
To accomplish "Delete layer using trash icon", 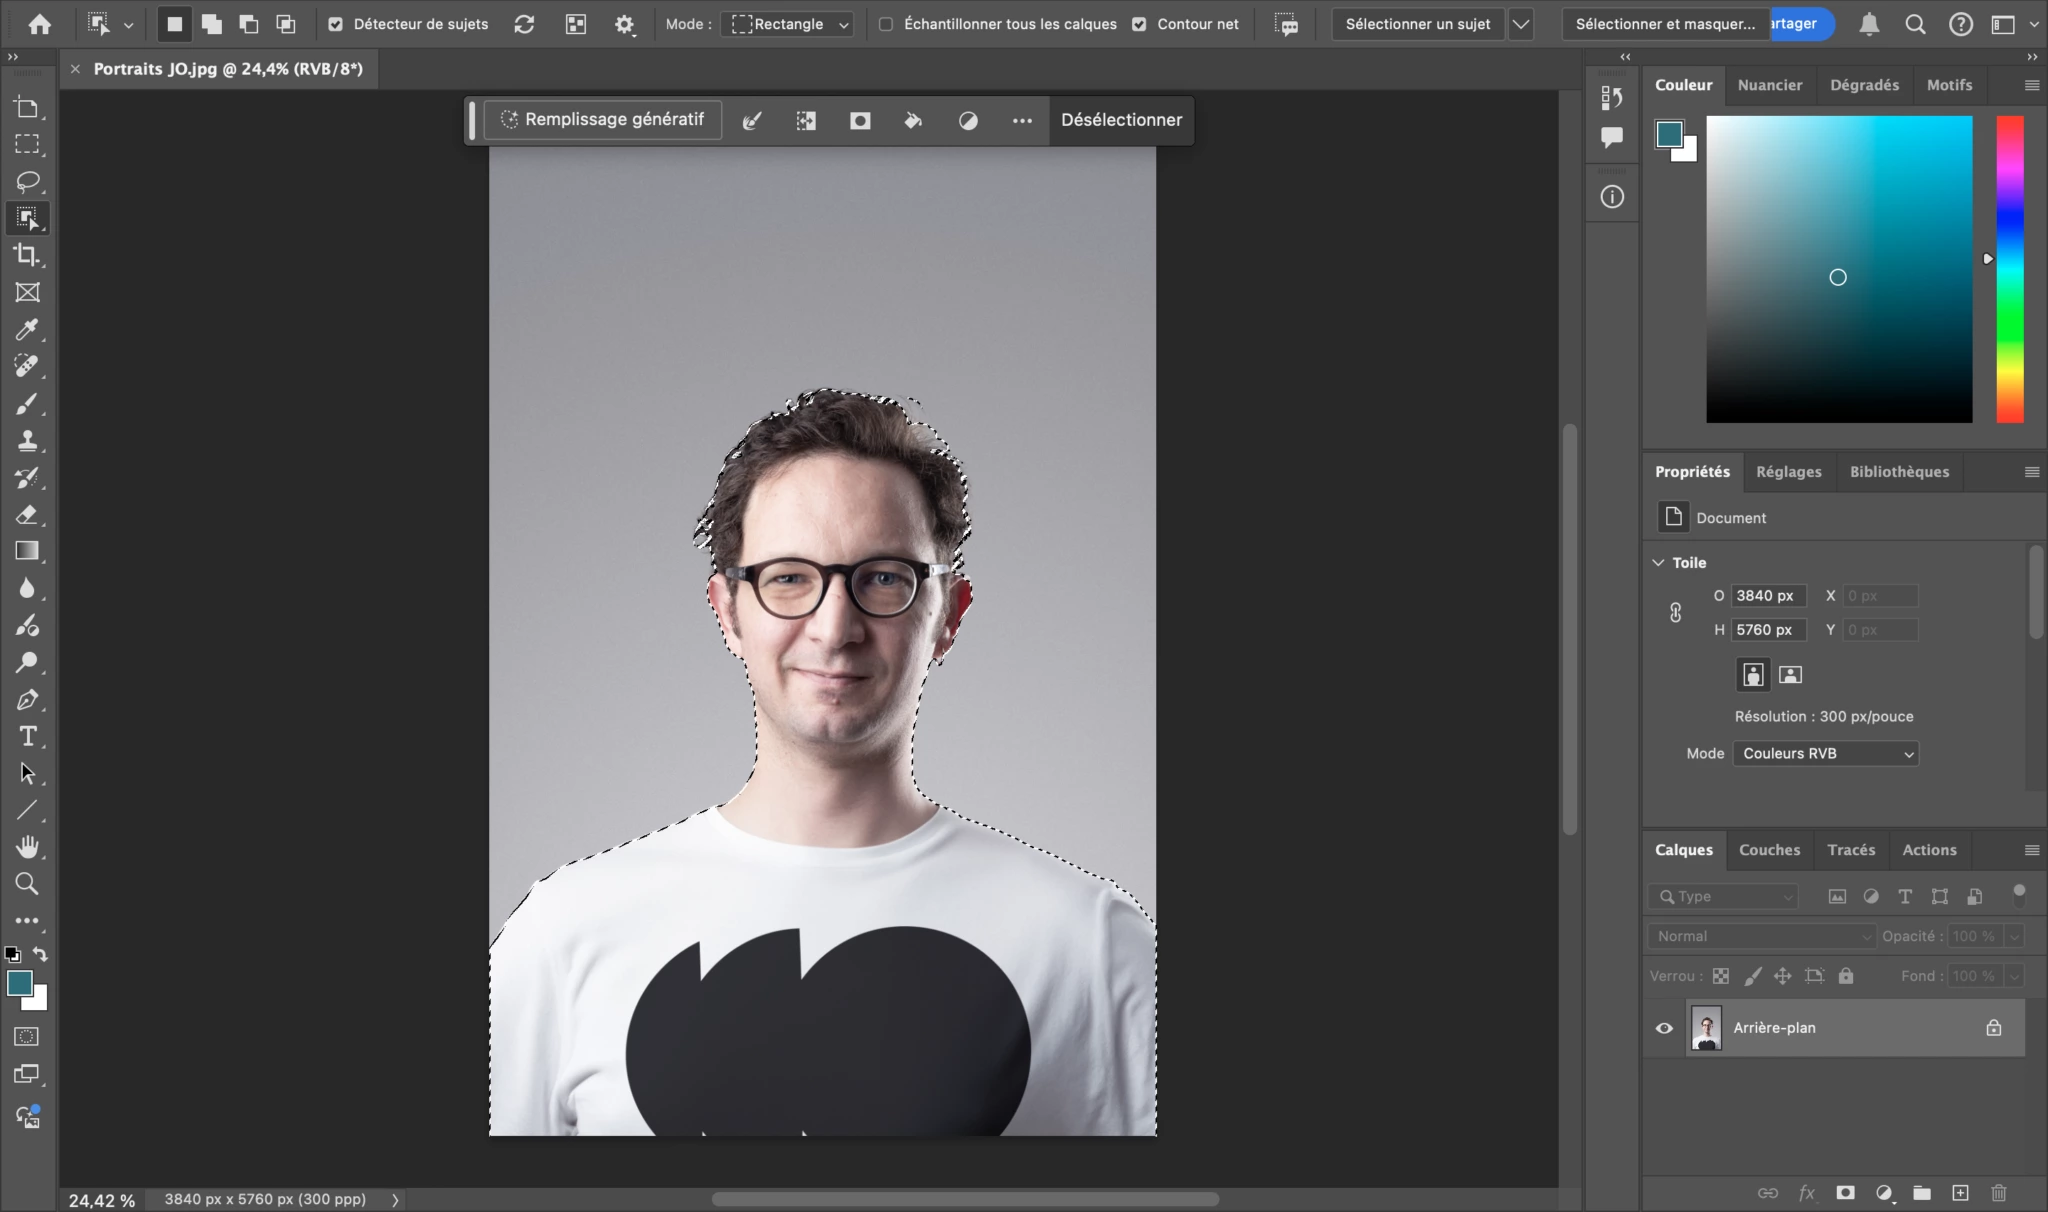I will [x=1998, y=1193].
